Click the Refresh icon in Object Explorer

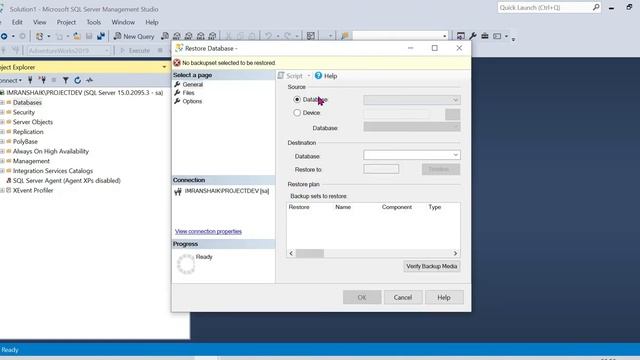pos(78,80)
